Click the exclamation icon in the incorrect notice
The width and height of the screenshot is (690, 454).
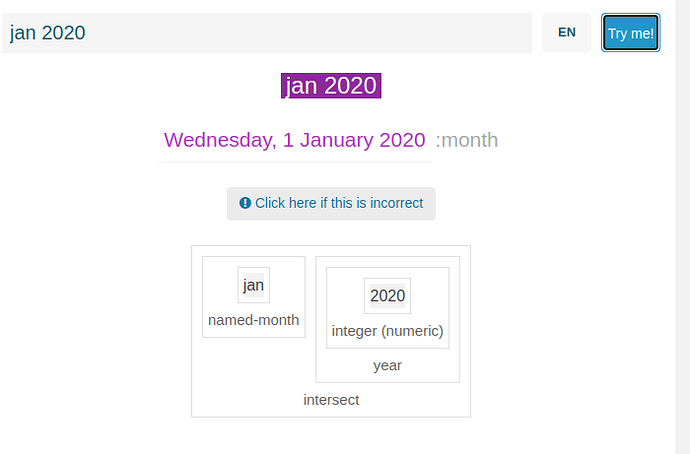(x=245, y=203)
